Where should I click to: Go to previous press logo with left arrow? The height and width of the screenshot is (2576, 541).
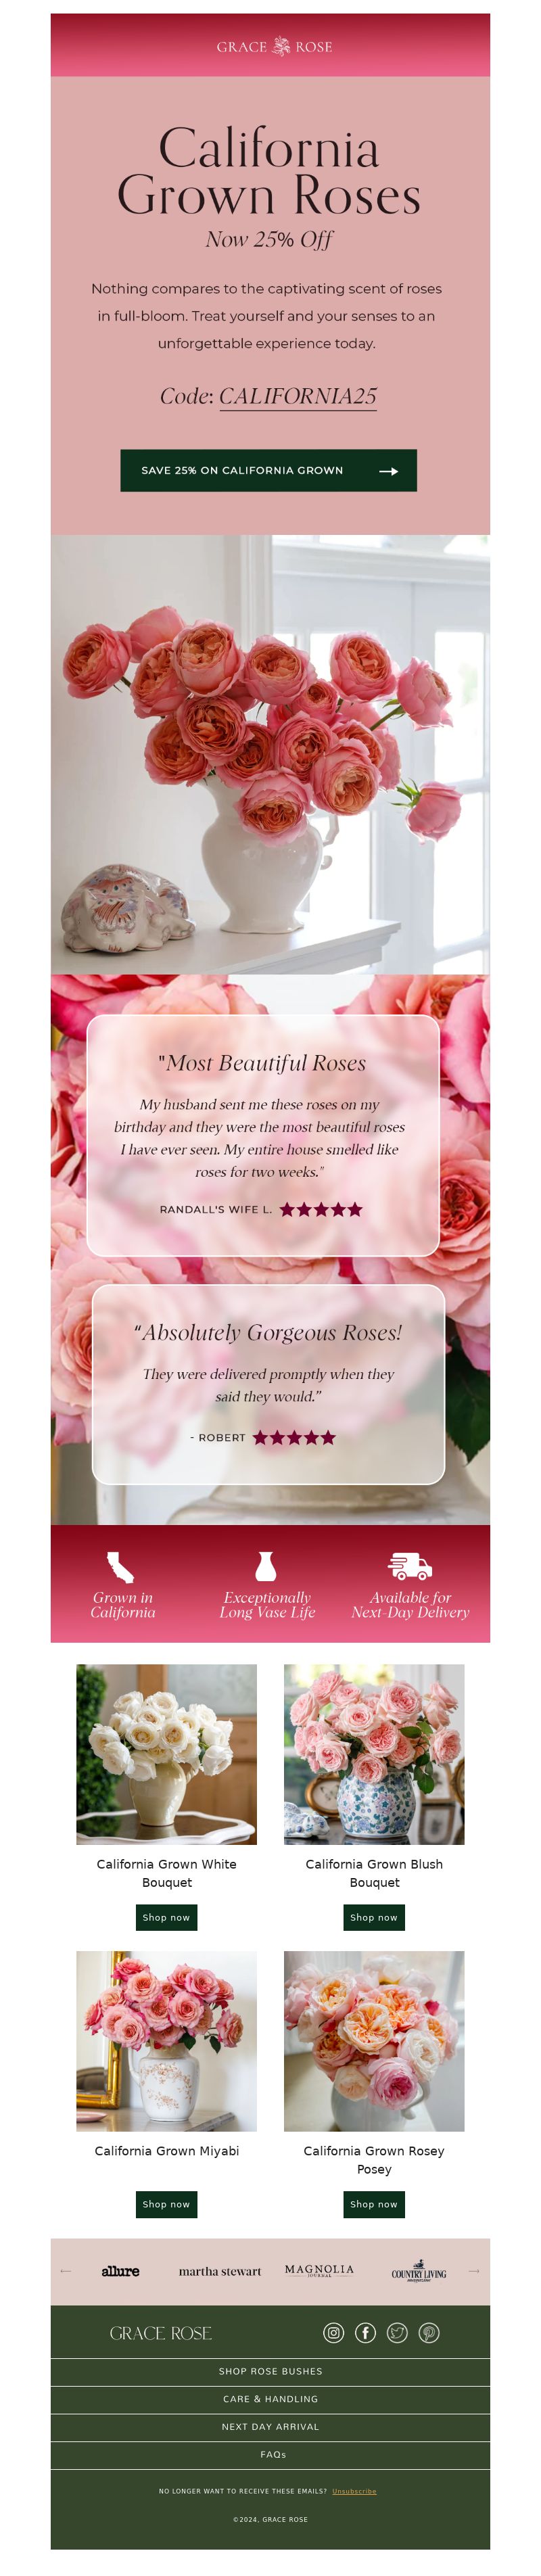66,2270
